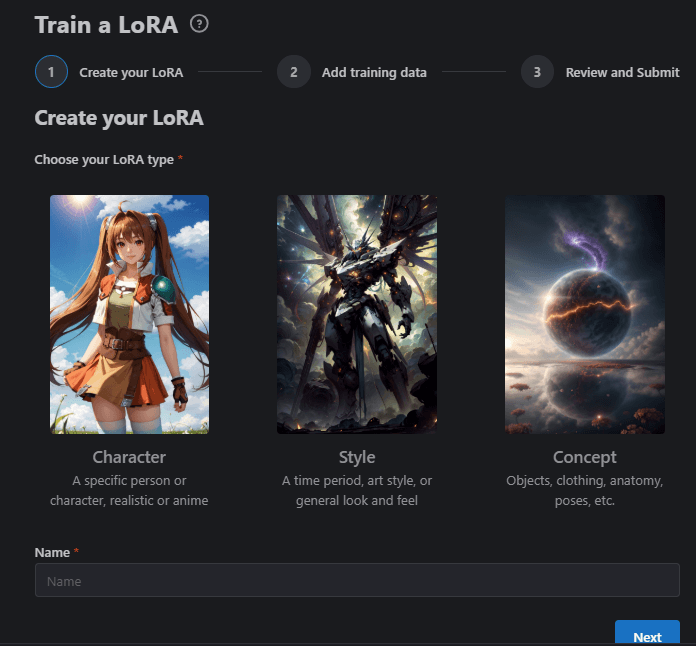Open the help icon beside Train a LoRA

tap(199, 24)
